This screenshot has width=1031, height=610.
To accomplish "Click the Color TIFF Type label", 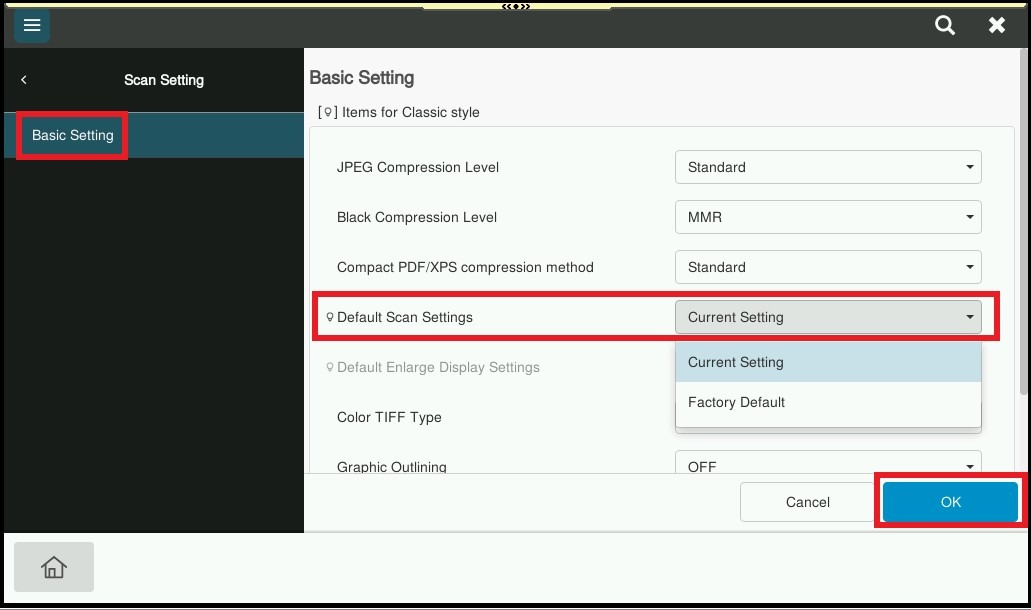I will (389, 417).
